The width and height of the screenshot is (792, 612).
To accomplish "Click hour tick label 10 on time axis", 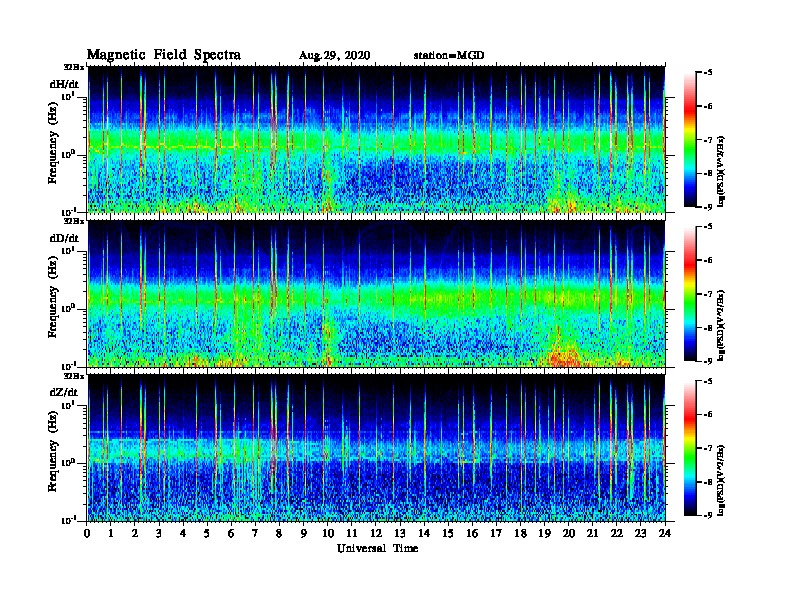I will click(x=328, y=534).
